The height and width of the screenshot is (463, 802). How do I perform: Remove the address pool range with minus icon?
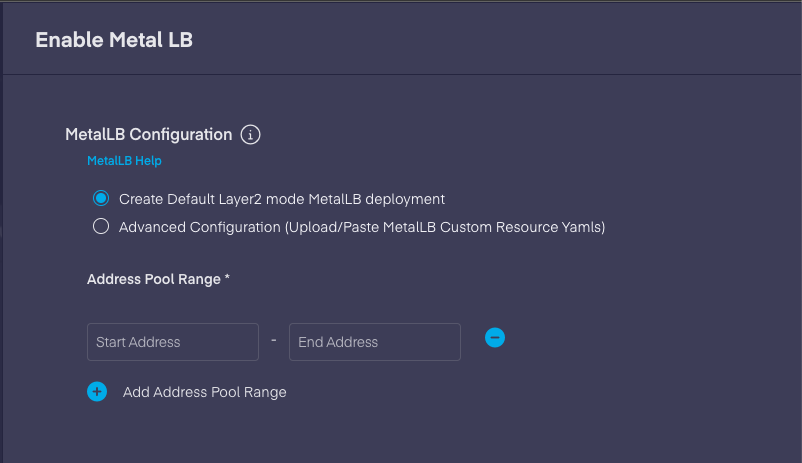[x=494, y=338]
